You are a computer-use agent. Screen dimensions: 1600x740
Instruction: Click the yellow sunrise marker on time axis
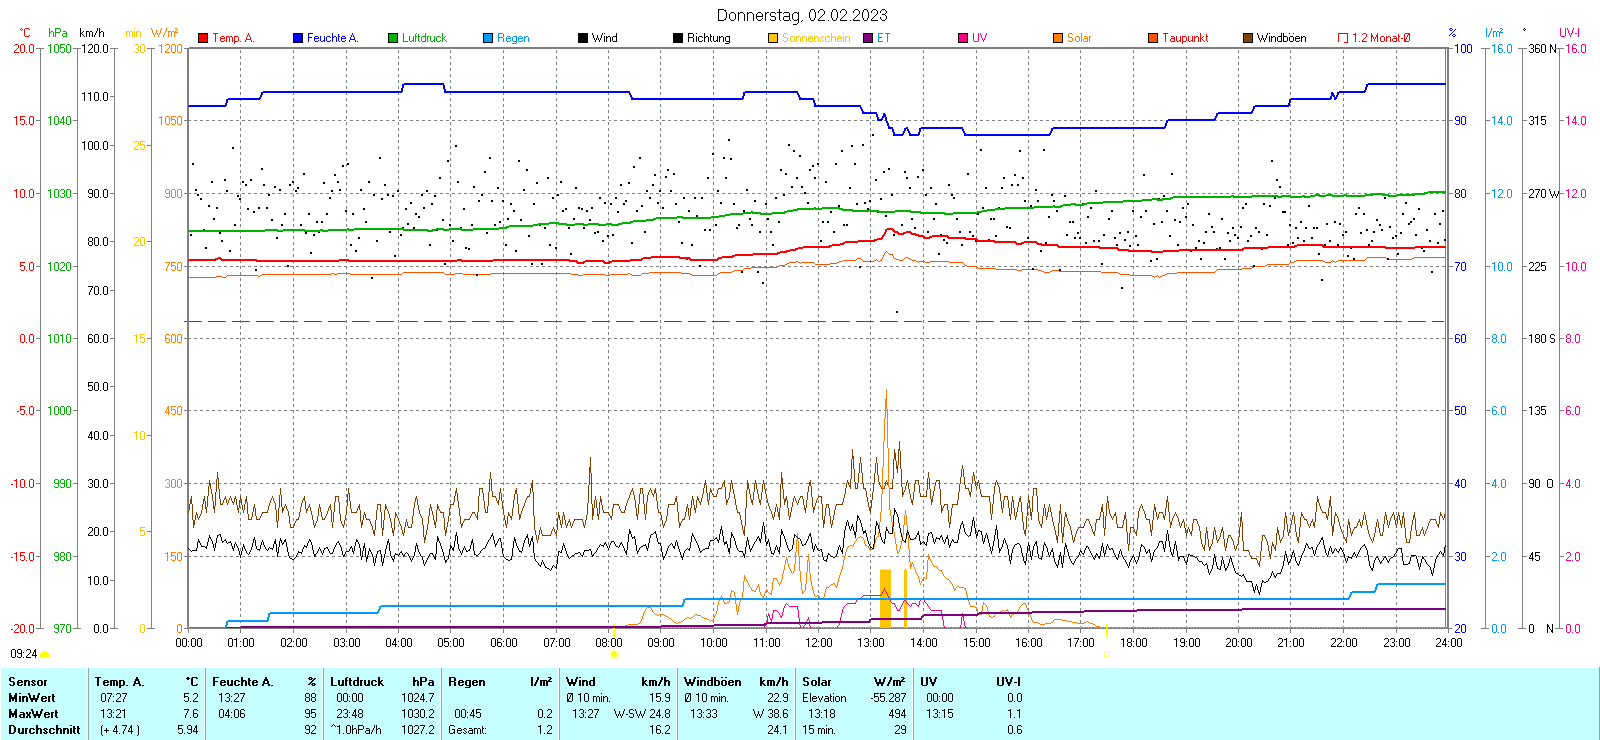coord(614,654)
